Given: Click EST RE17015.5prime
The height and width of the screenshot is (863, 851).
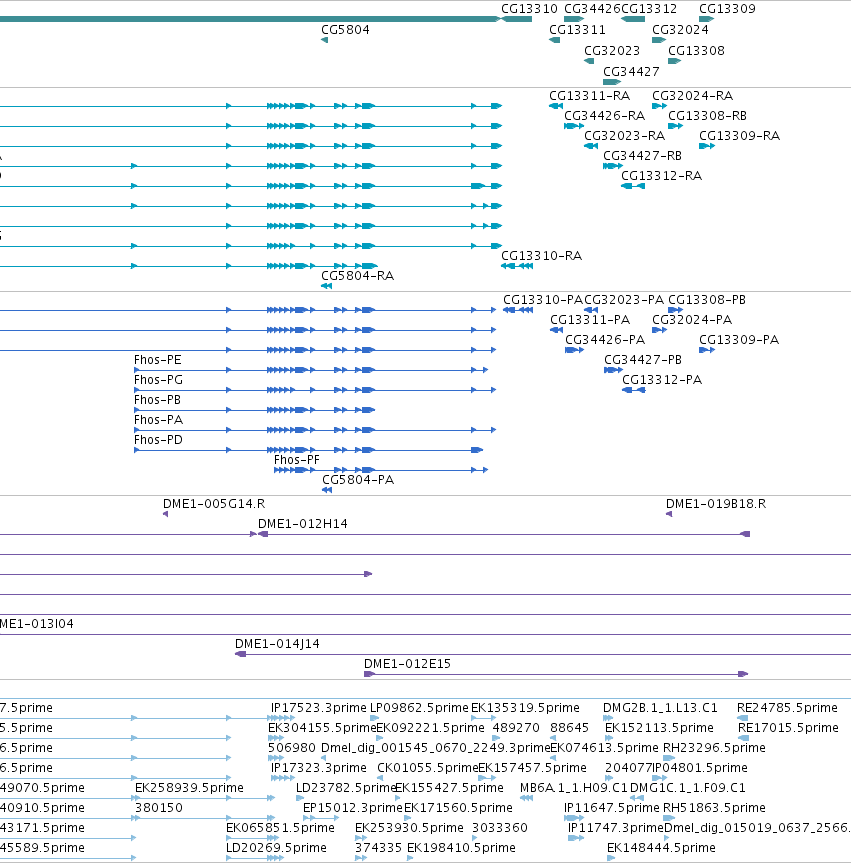Looking at the screenshot, I should (x=788, y=728).
